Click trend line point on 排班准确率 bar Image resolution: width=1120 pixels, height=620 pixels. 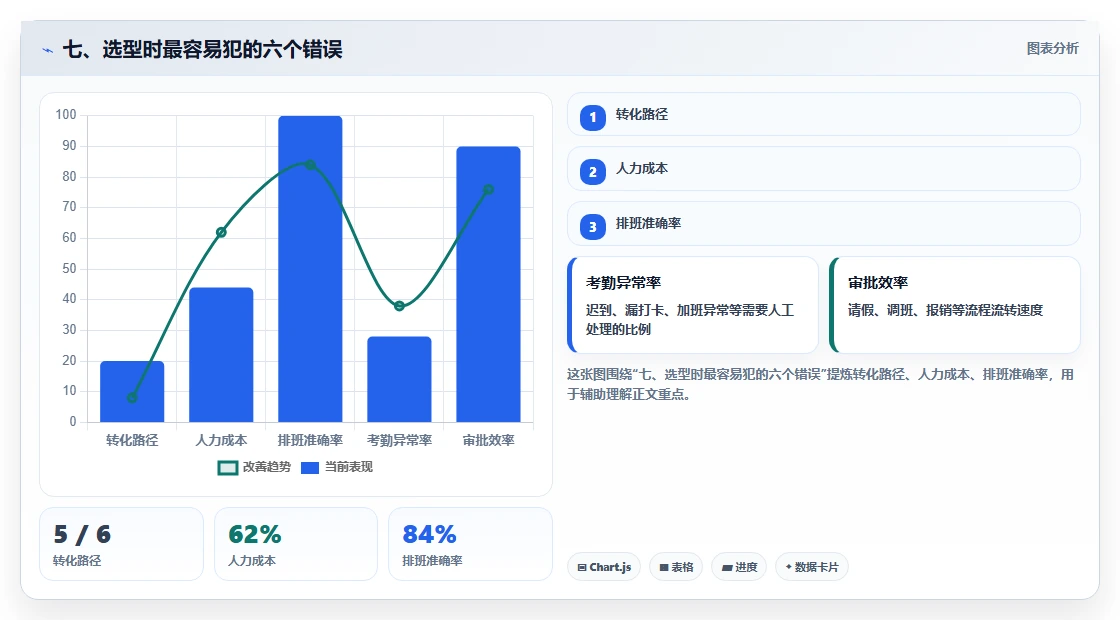pos(310,165)
